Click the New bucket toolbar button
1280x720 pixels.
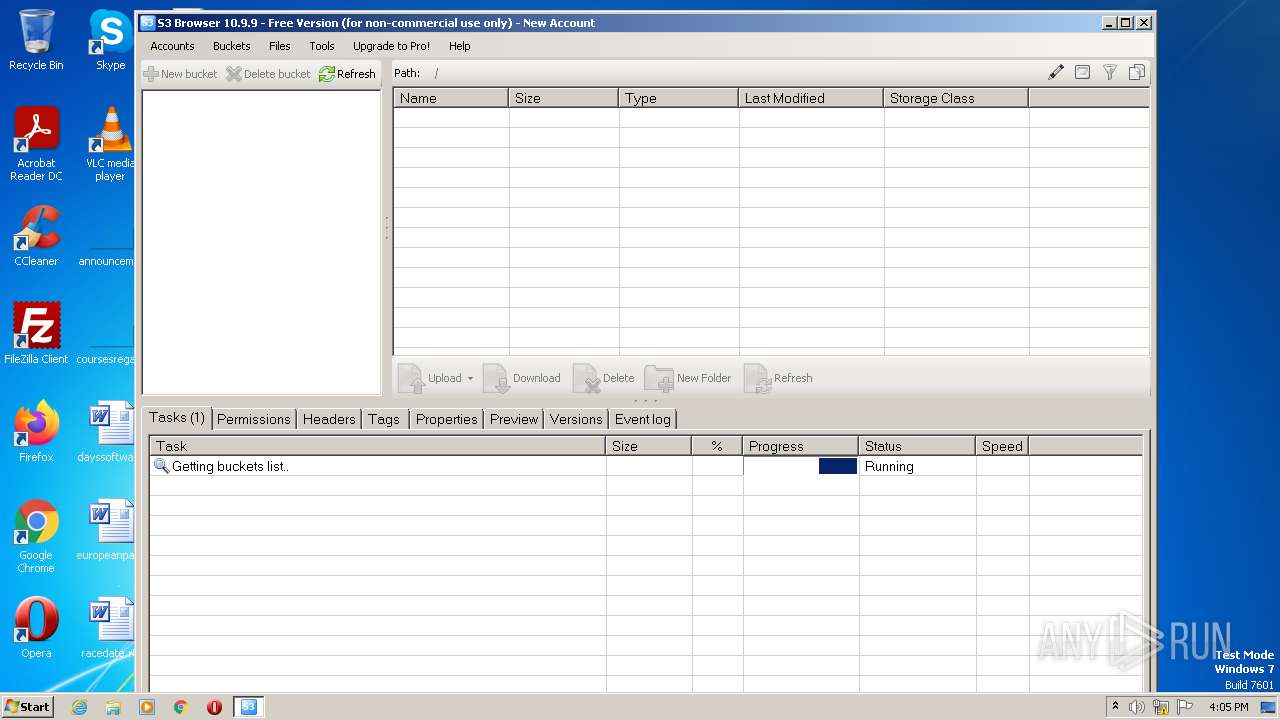pos(180,74)
